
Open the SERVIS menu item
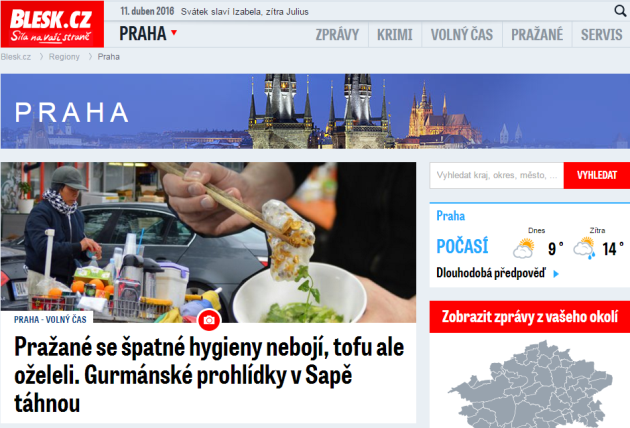601,35
